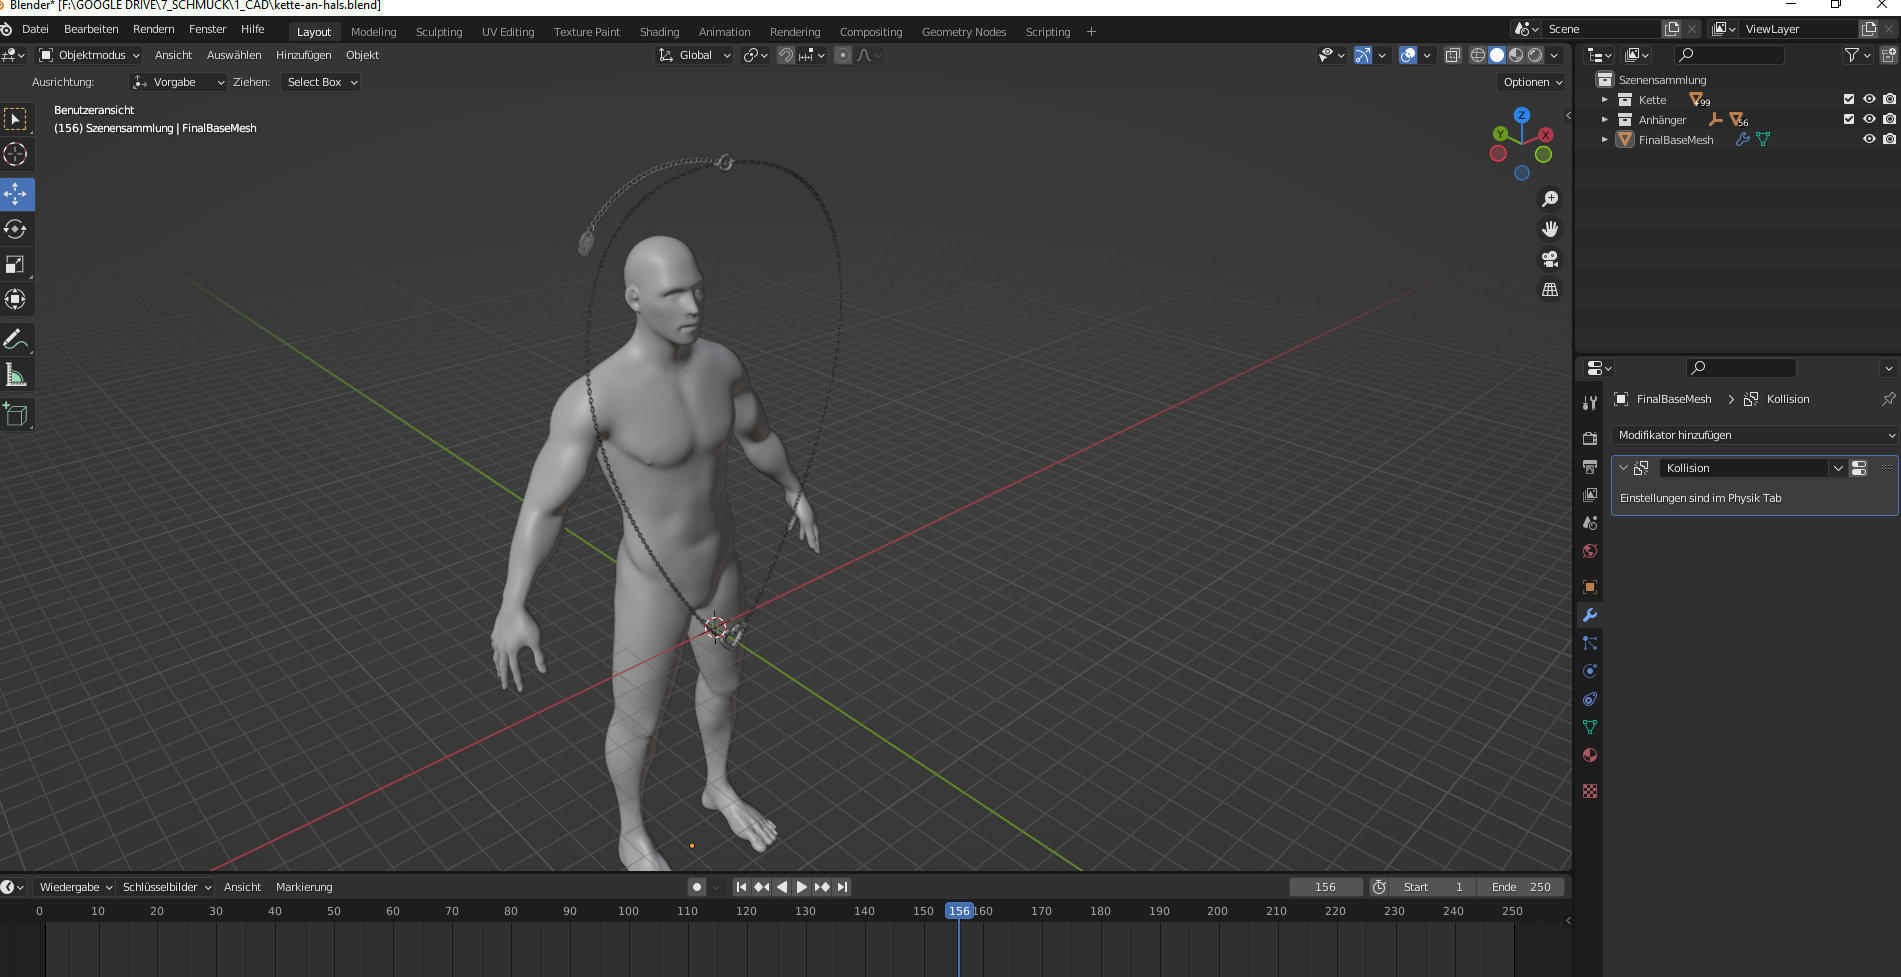Viewport: 1901px width, 977px height.
Task: Select the Measure tool
Action: tap(16, 375)
